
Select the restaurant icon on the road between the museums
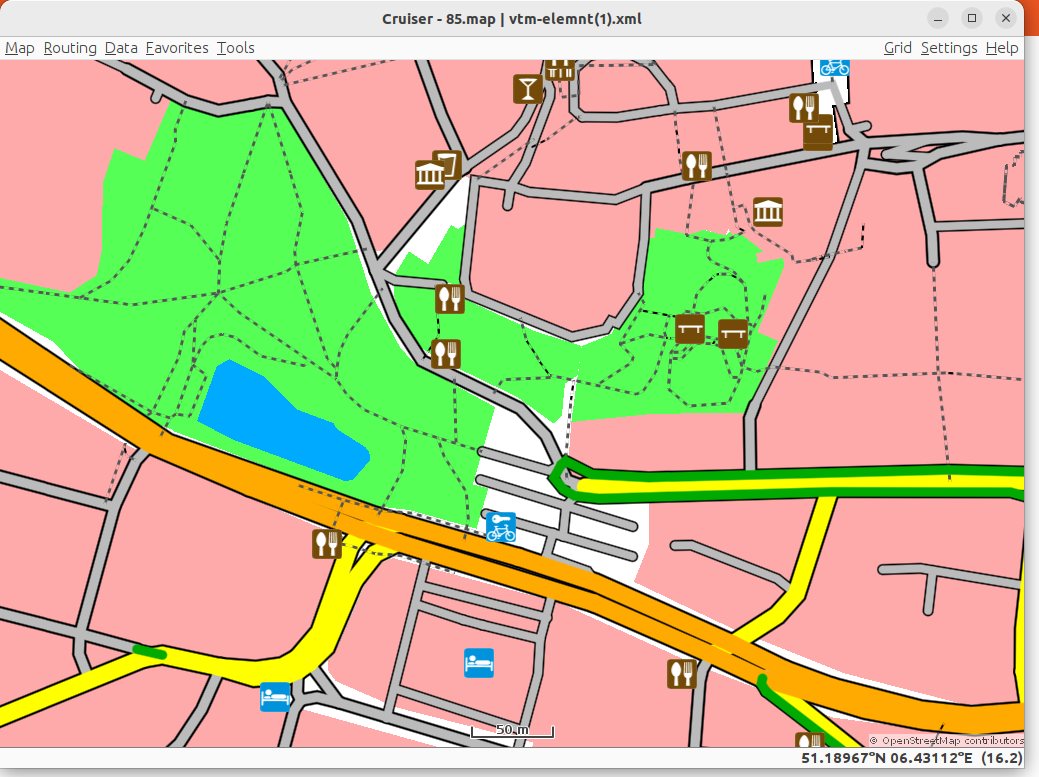pos(696,166)
